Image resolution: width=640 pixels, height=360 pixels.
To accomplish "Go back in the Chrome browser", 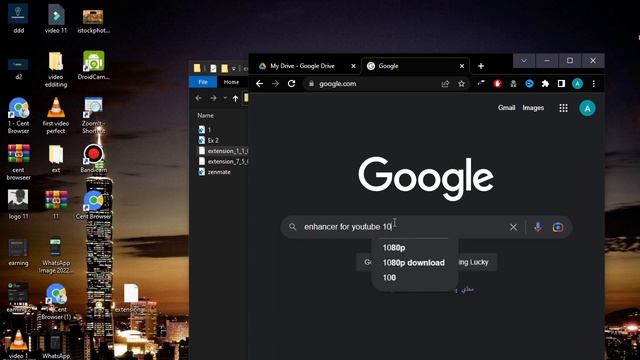I will [260, 84].
